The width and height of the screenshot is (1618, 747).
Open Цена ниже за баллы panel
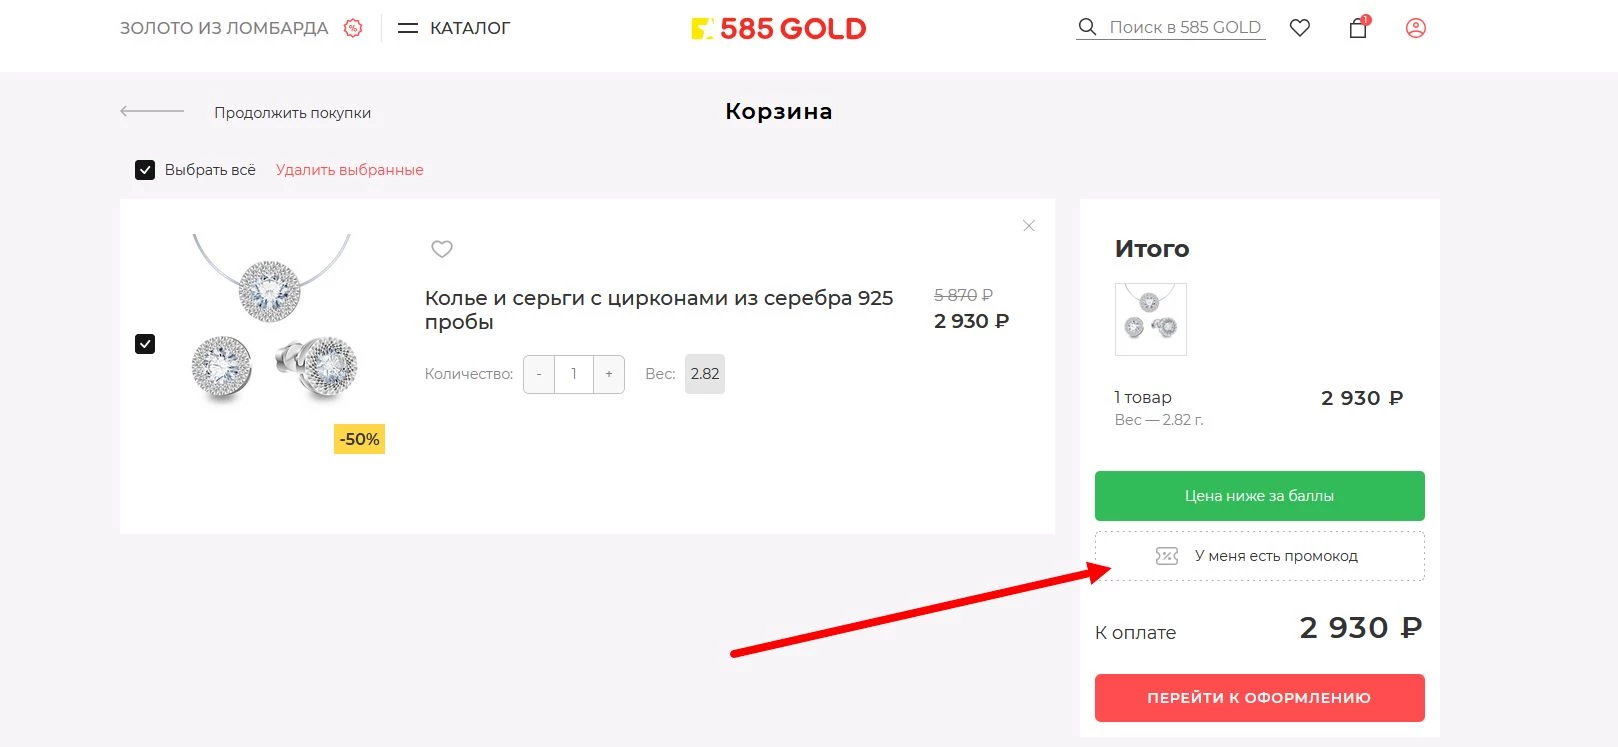[x=1259, y=495]
